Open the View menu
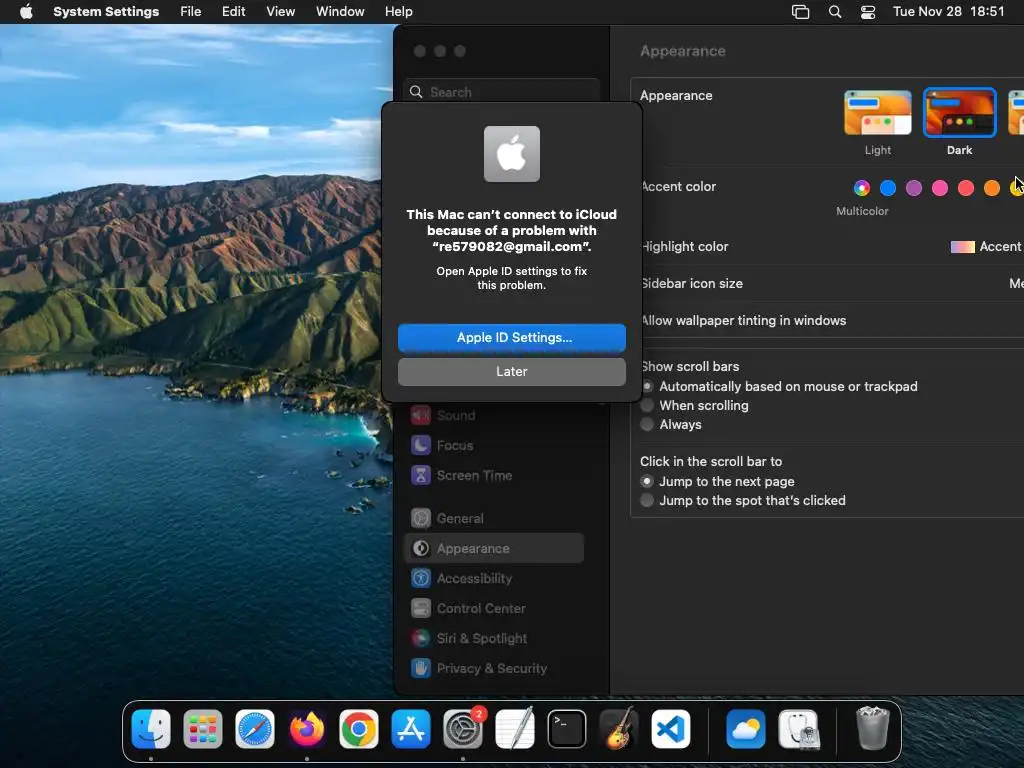Screen dimensions: 1024x768 [280, 12]
